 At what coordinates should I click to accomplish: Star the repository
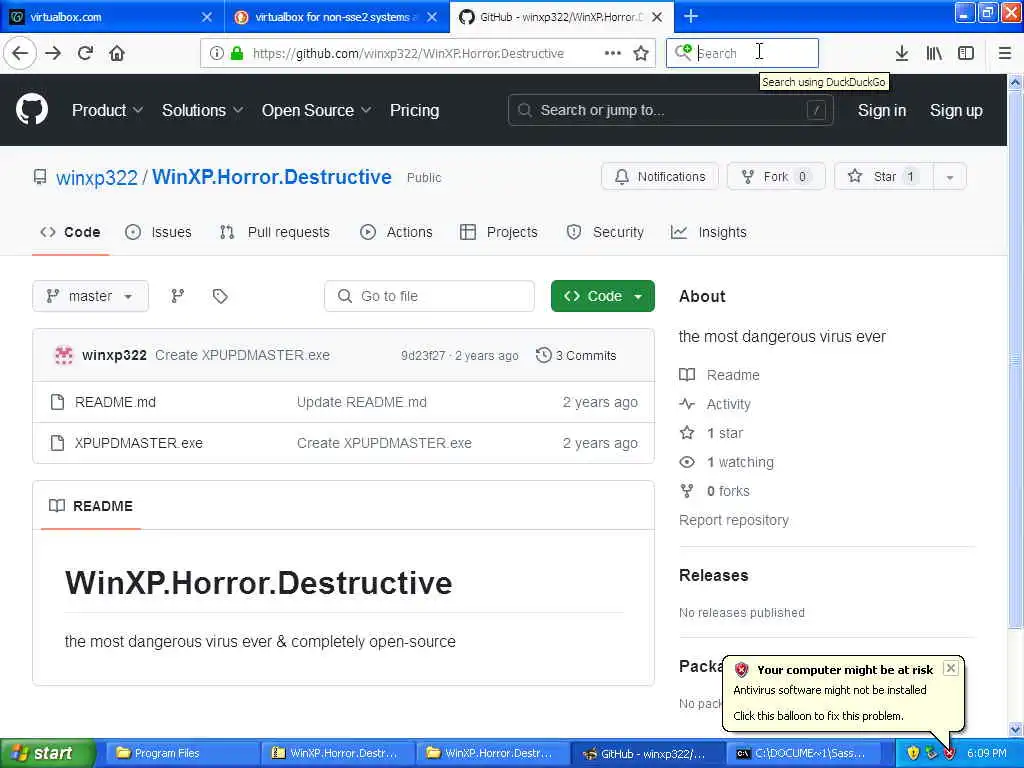(x=884, y=177)
